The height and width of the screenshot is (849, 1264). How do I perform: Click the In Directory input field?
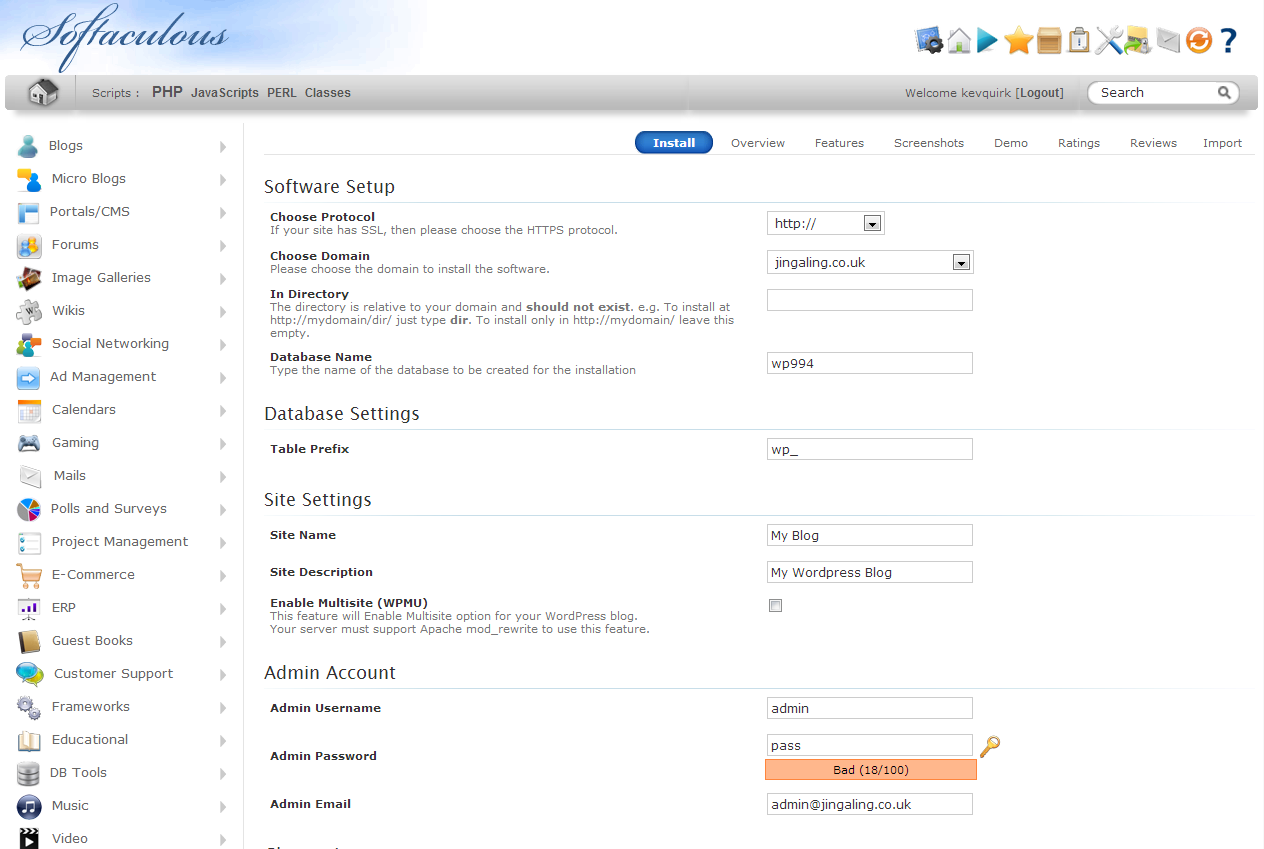[x=869, y=300]
